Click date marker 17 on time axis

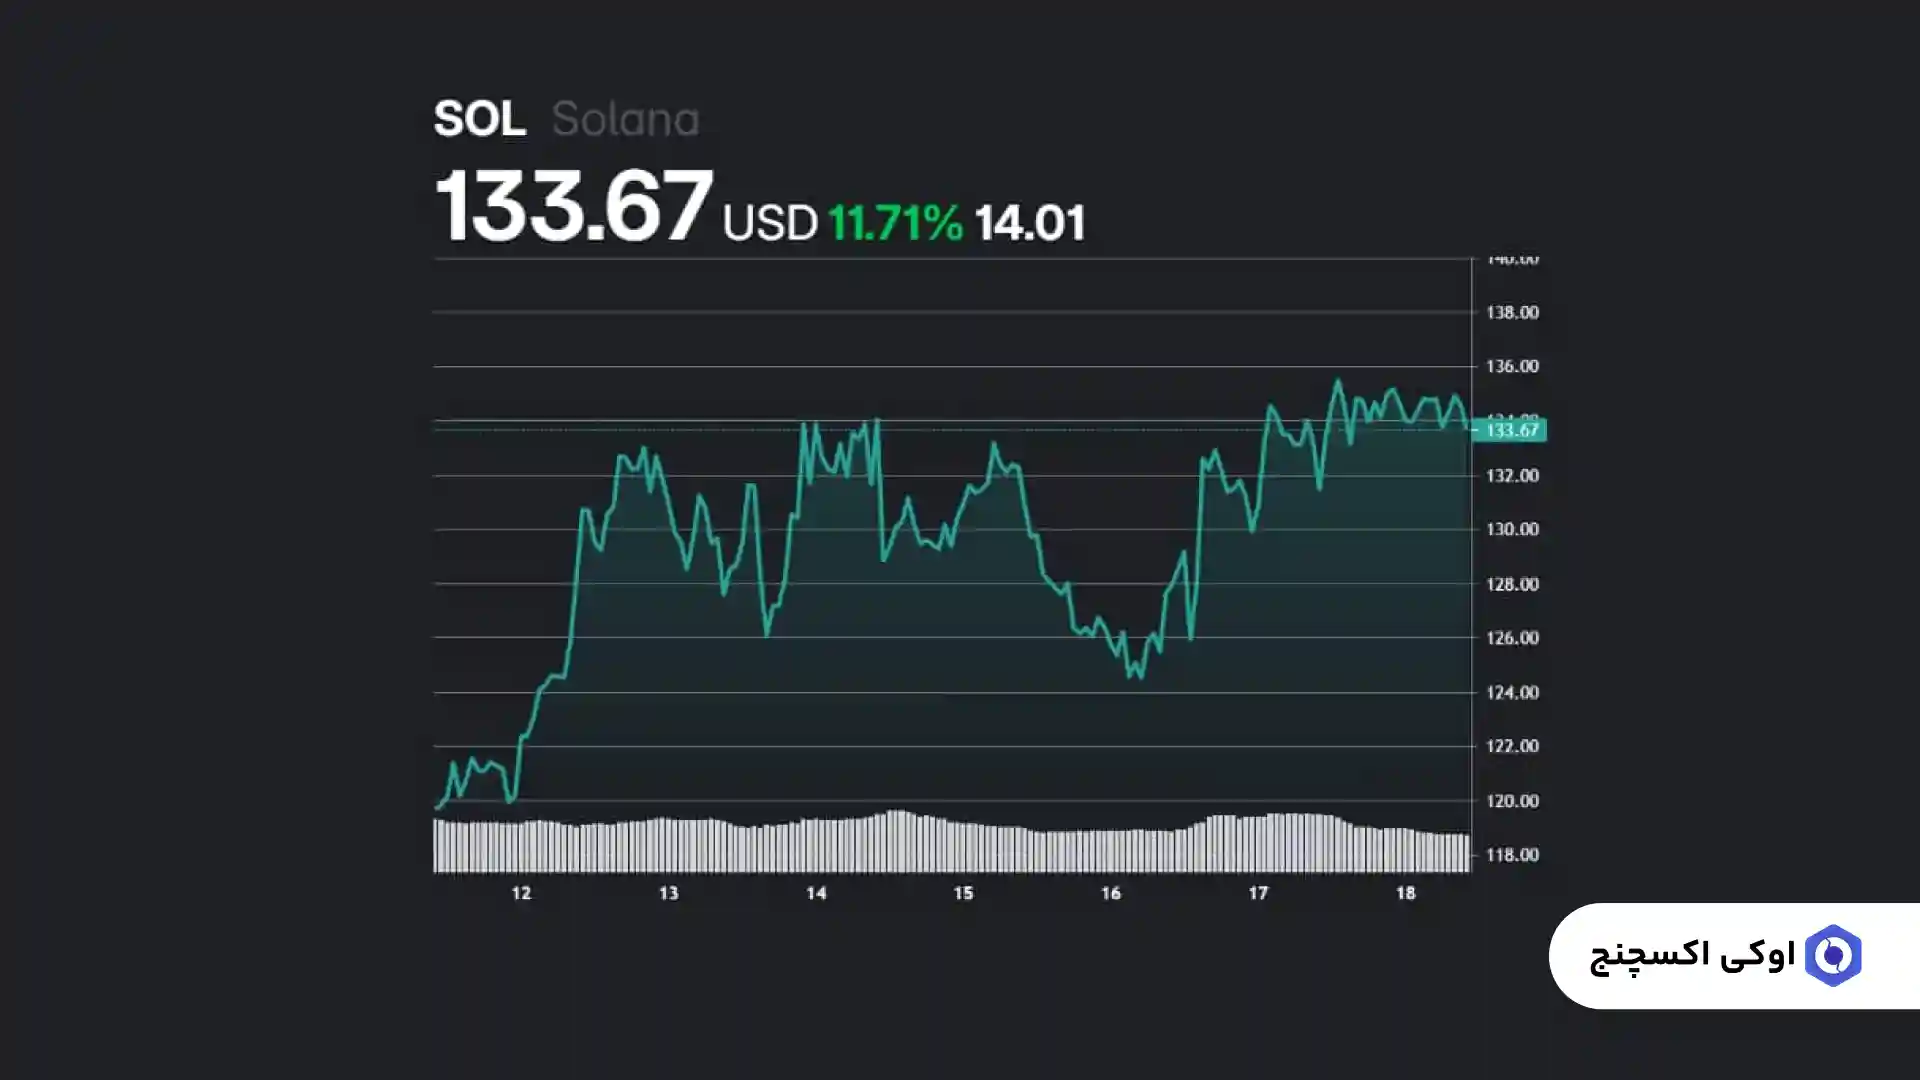[x=1258, y=893]
